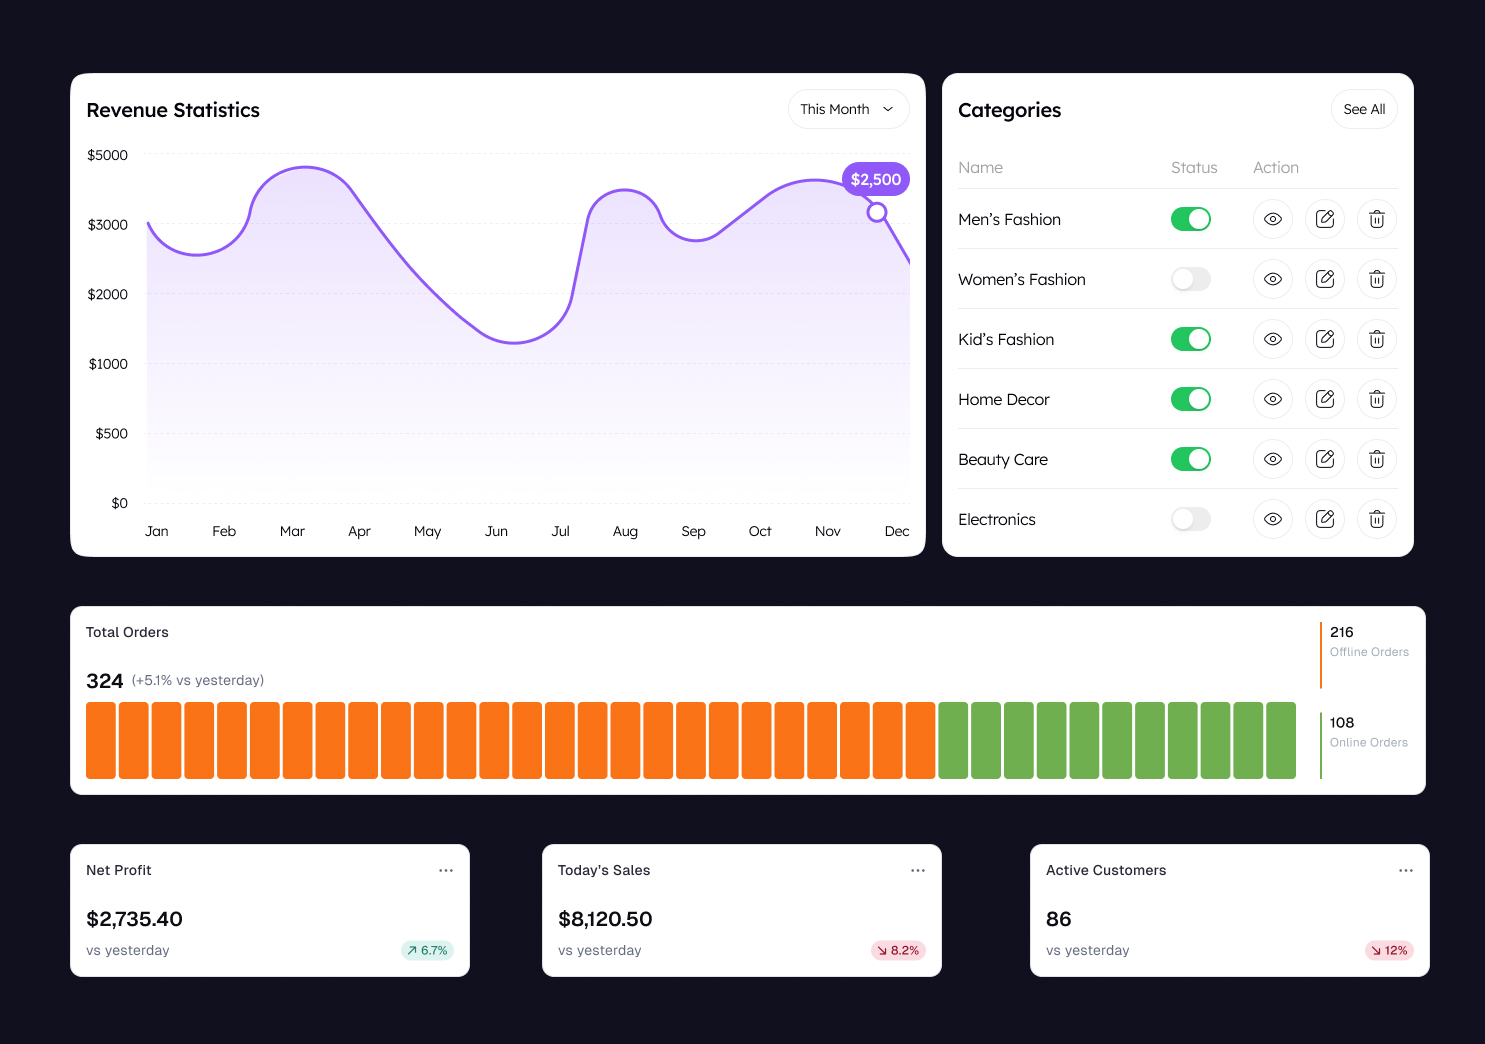Expand the Today's Sales options menu
1485x1044 pixels.
(917, 870)
